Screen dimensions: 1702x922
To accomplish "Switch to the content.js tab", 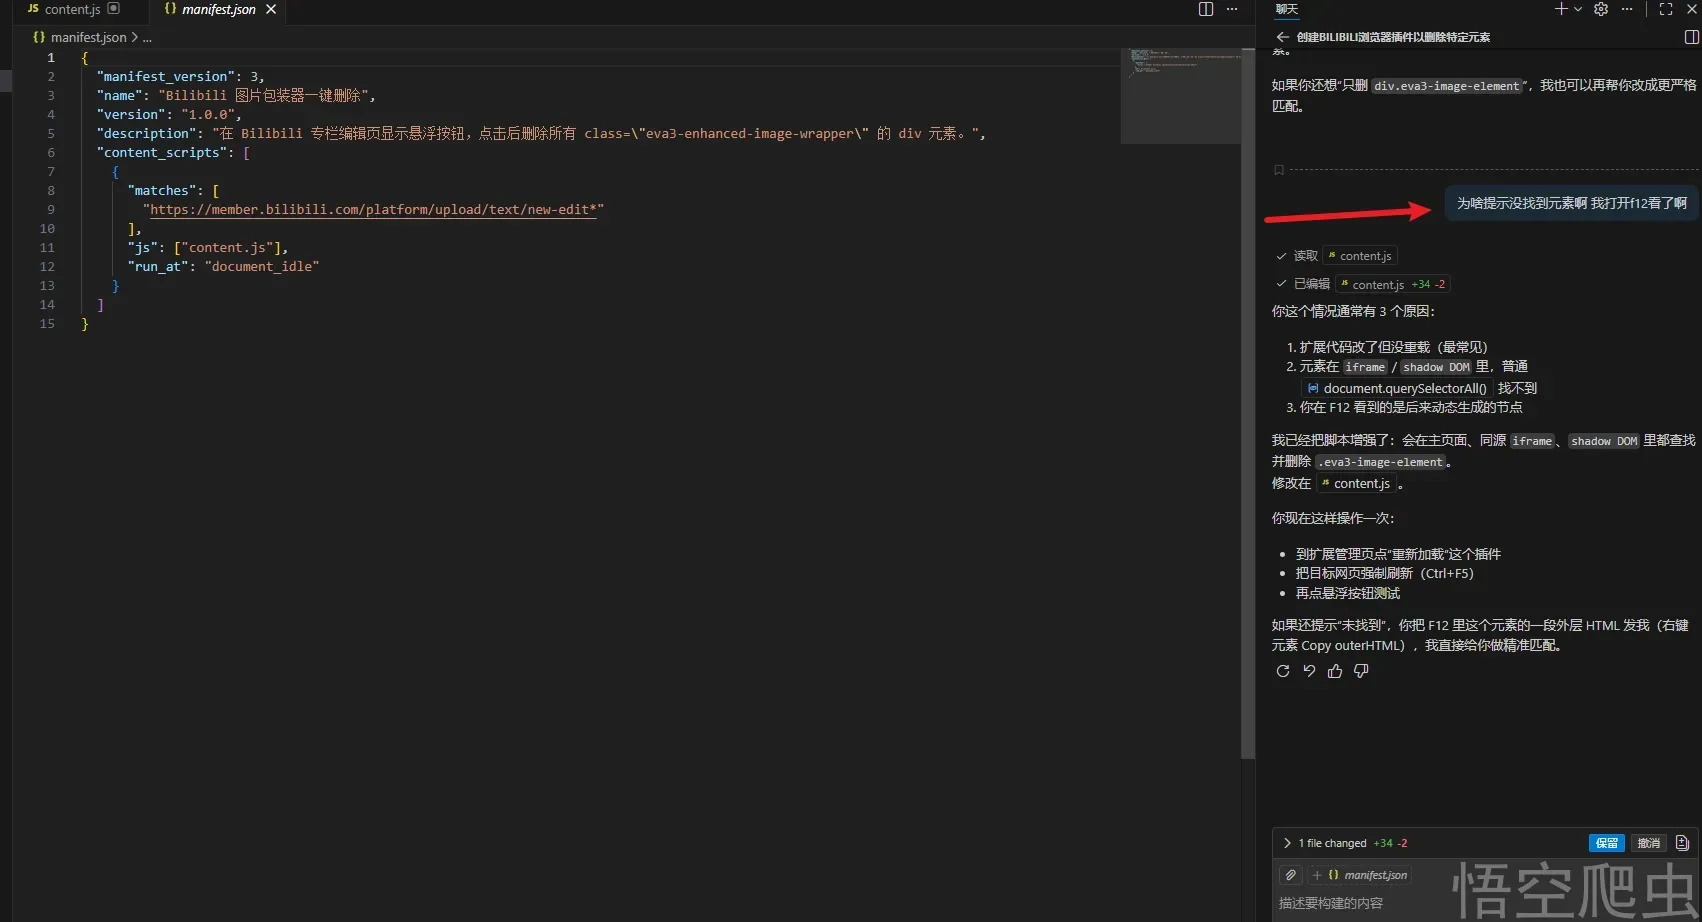I will (x=72, y=9).
